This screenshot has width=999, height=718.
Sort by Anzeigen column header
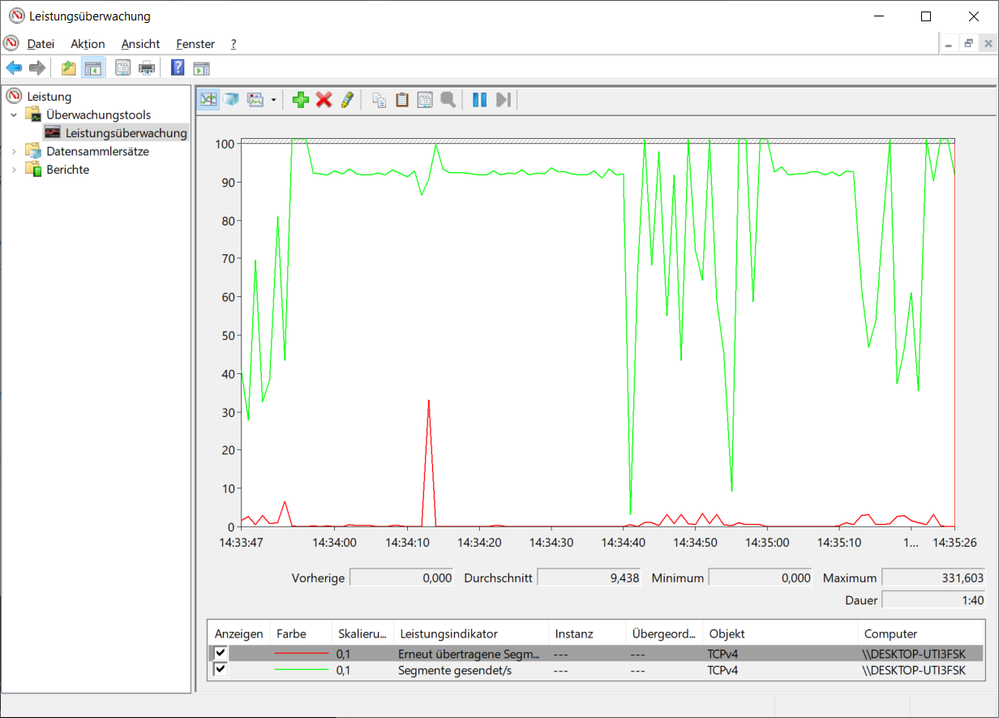click(x=239, y=634)
